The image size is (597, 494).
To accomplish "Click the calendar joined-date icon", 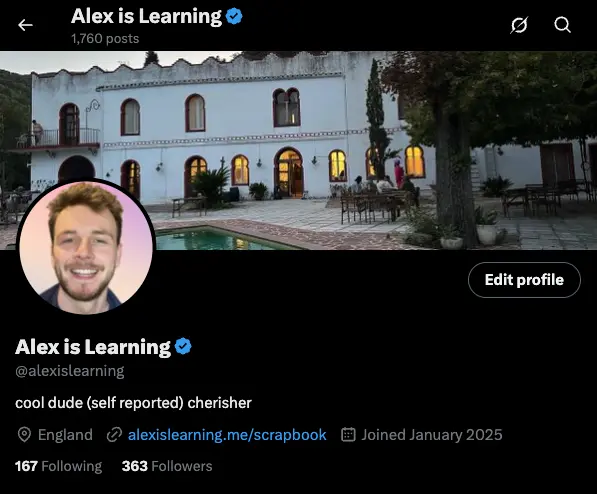I will (348, 435).
